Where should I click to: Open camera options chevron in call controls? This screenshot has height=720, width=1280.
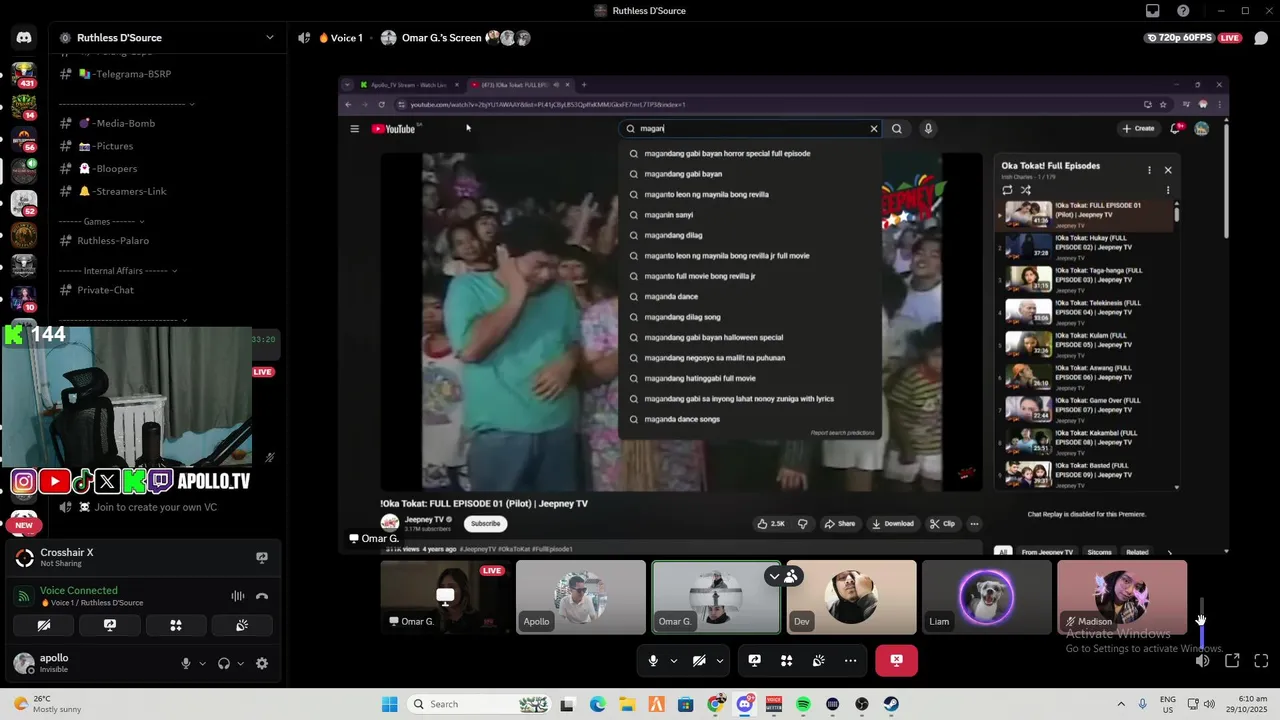click(719, 660)
